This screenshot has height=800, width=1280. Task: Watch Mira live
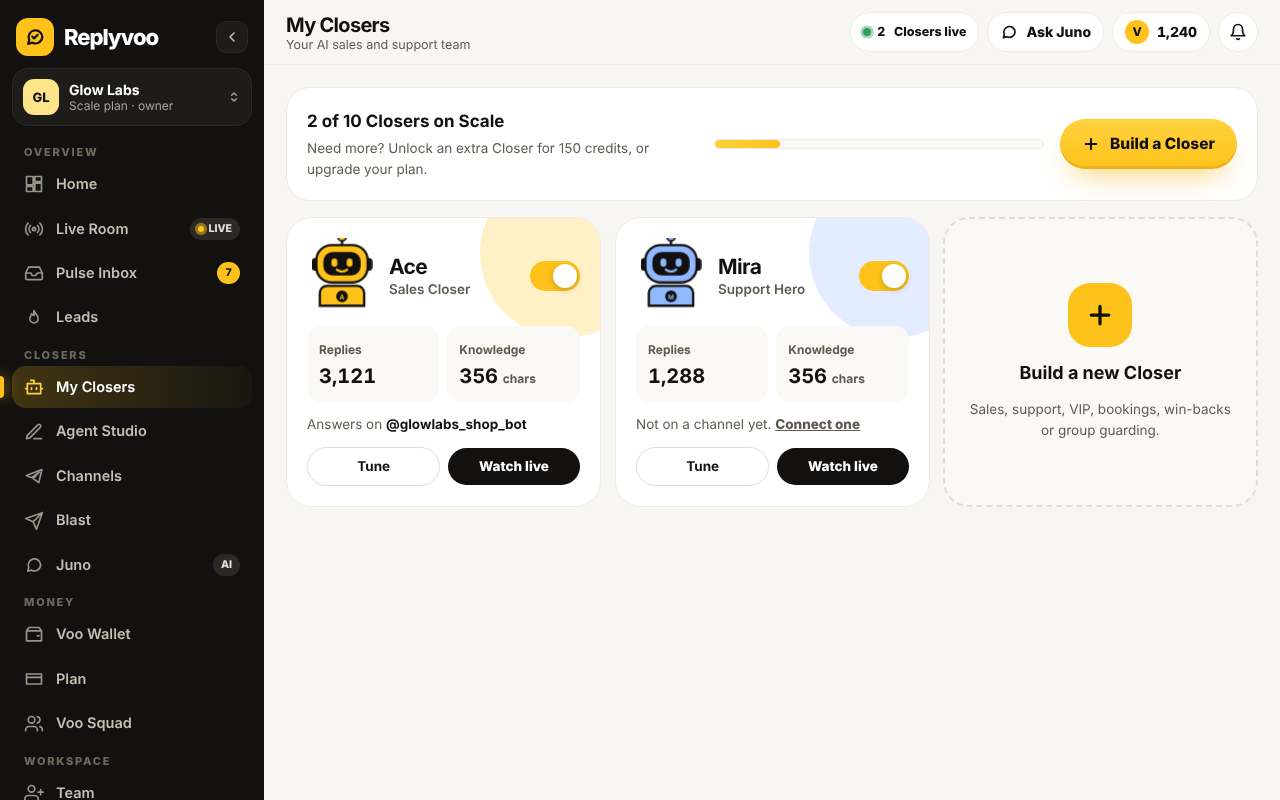click(843, 466)
